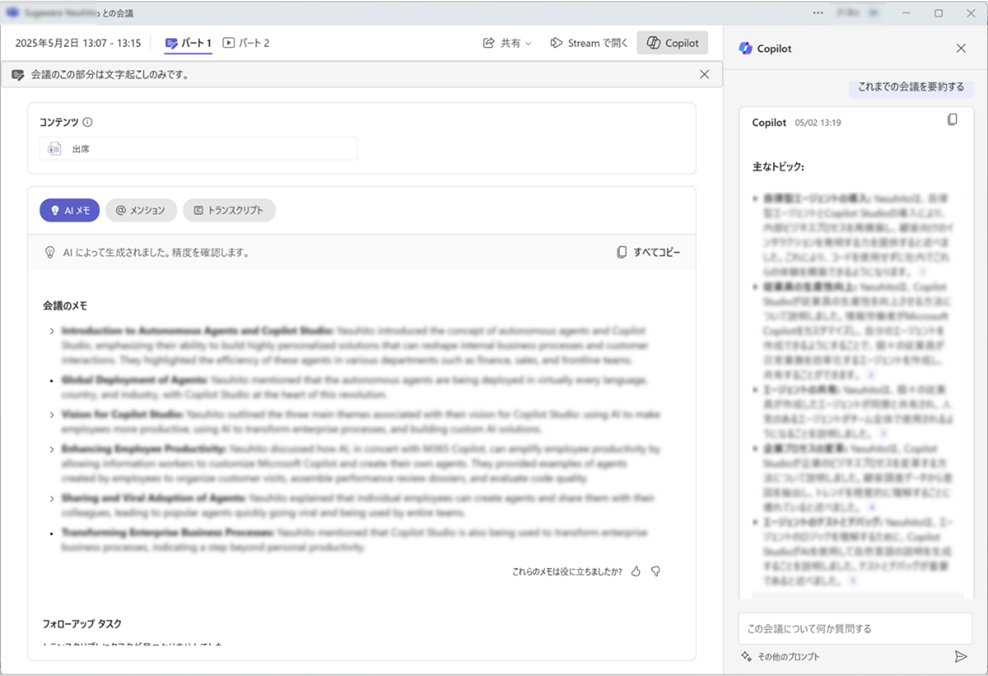Viewport: 988px width, 676px height.
Task: Click the 会議のメモ heading
Action: [65, 306]
